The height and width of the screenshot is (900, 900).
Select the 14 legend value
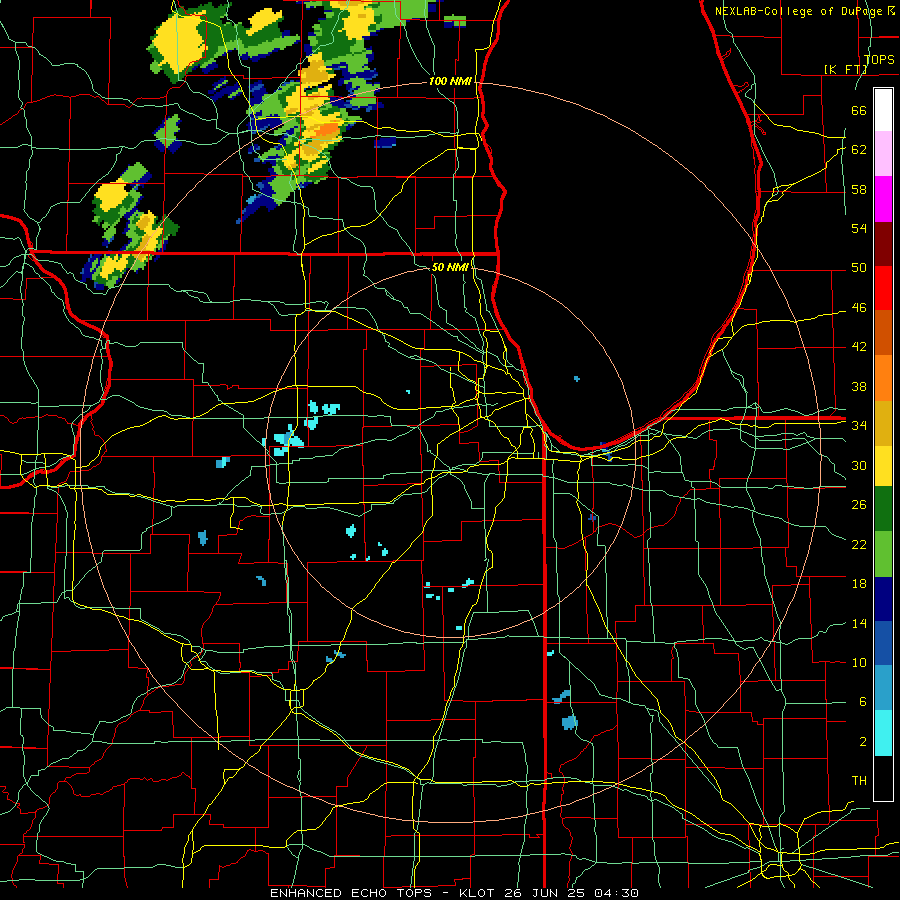tap(859, 624)
